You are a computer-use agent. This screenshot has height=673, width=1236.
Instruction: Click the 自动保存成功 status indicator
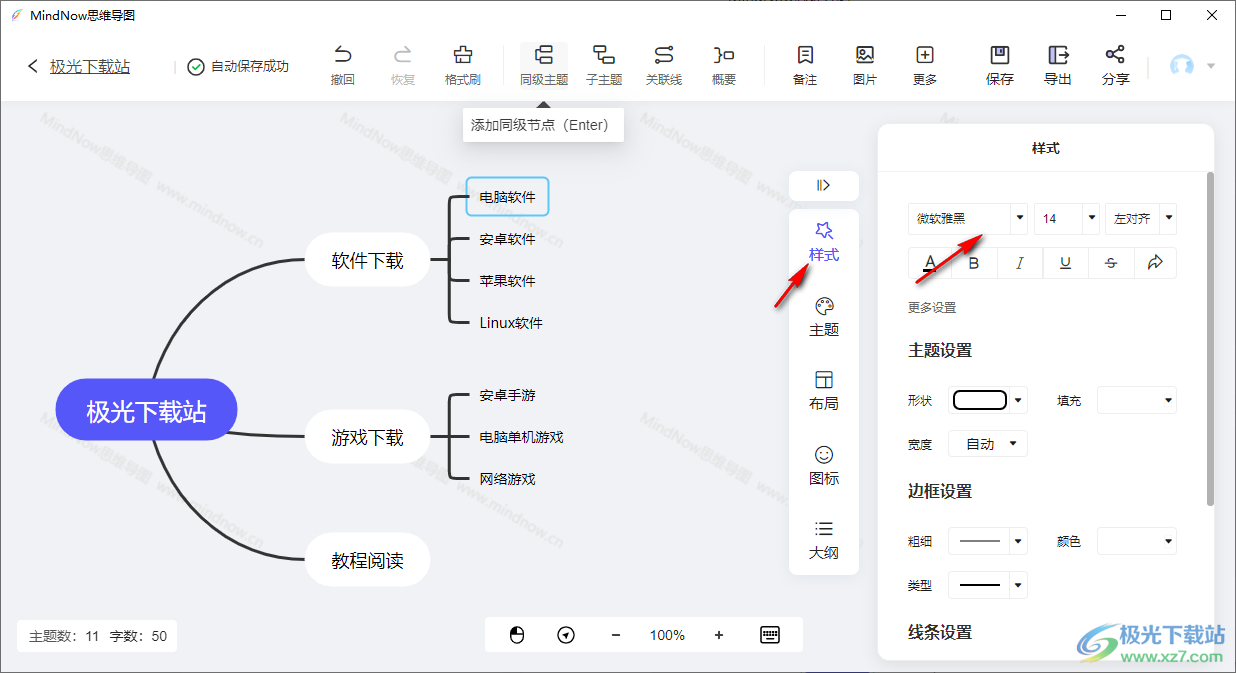pyautogui.click(x=238, y=66)
